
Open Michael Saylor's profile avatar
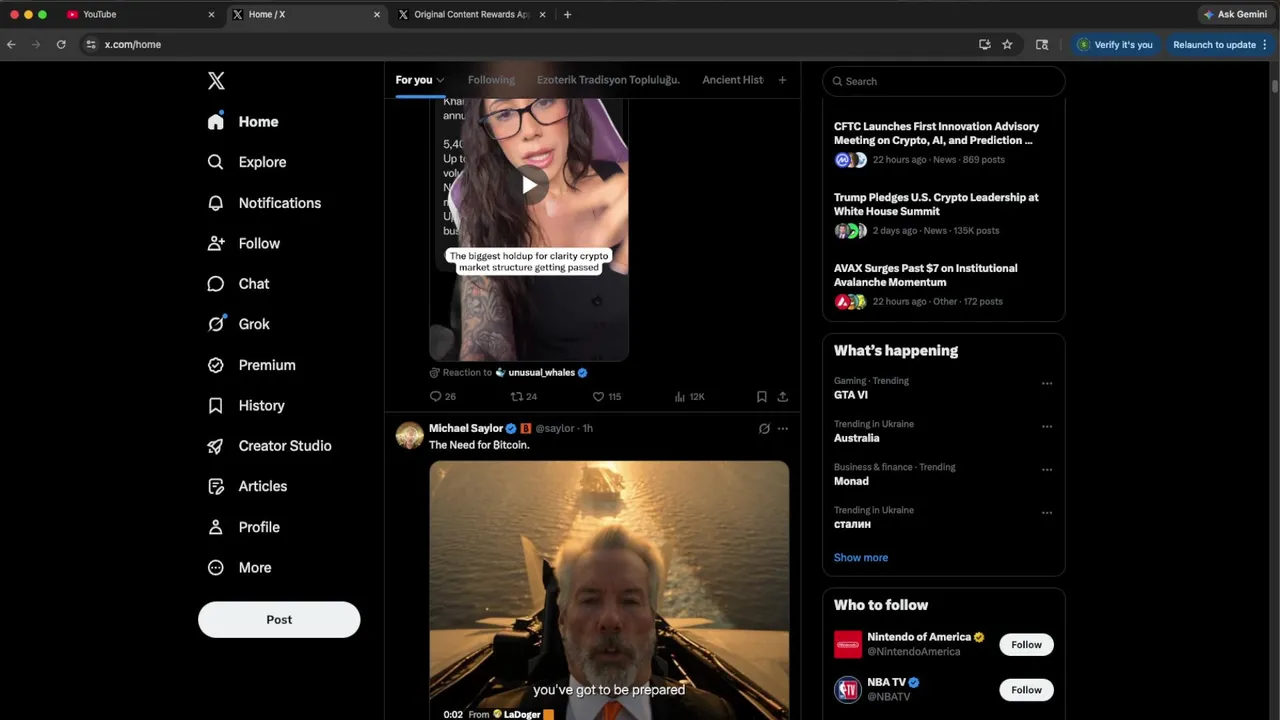coord(410,435)
